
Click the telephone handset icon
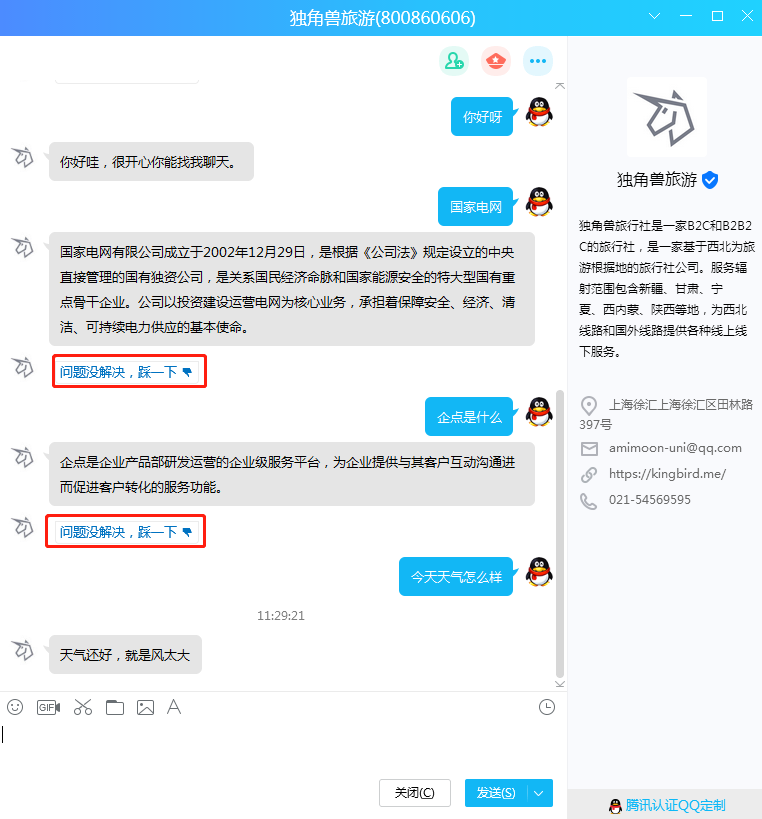coord(589,501)
